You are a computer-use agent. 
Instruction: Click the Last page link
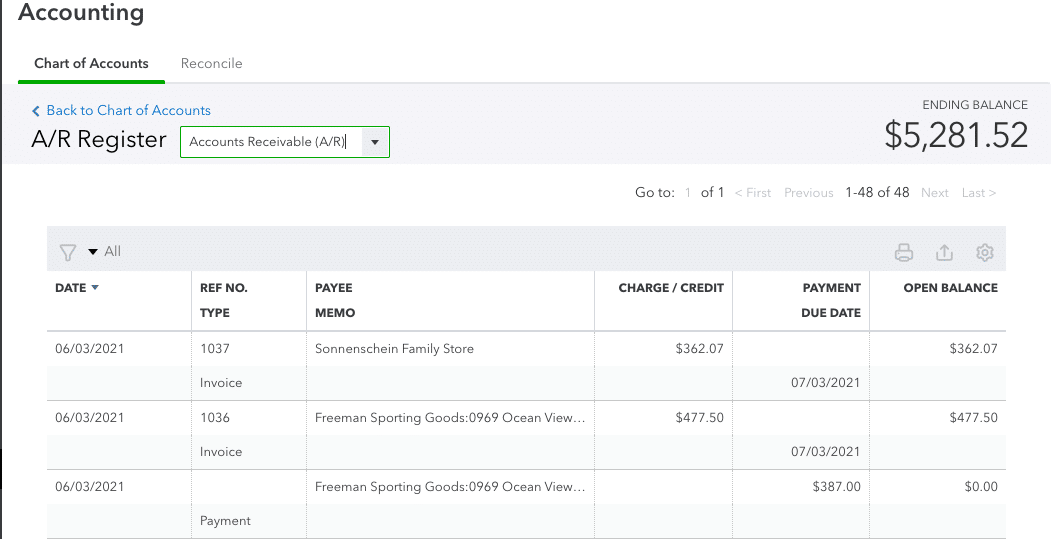coord(979,192)
